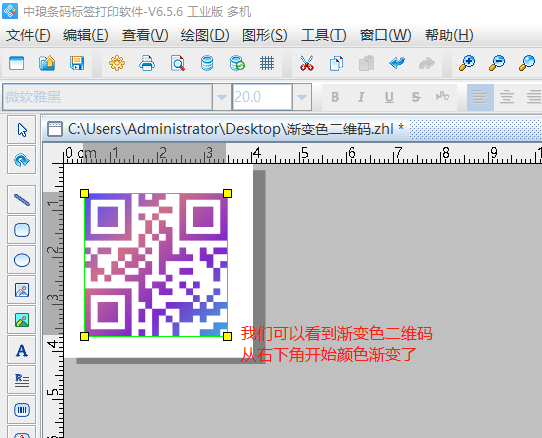The height and width of the screenshot is (438, 542).
Task: Paste from clipboard
Action: coord(366,63)
